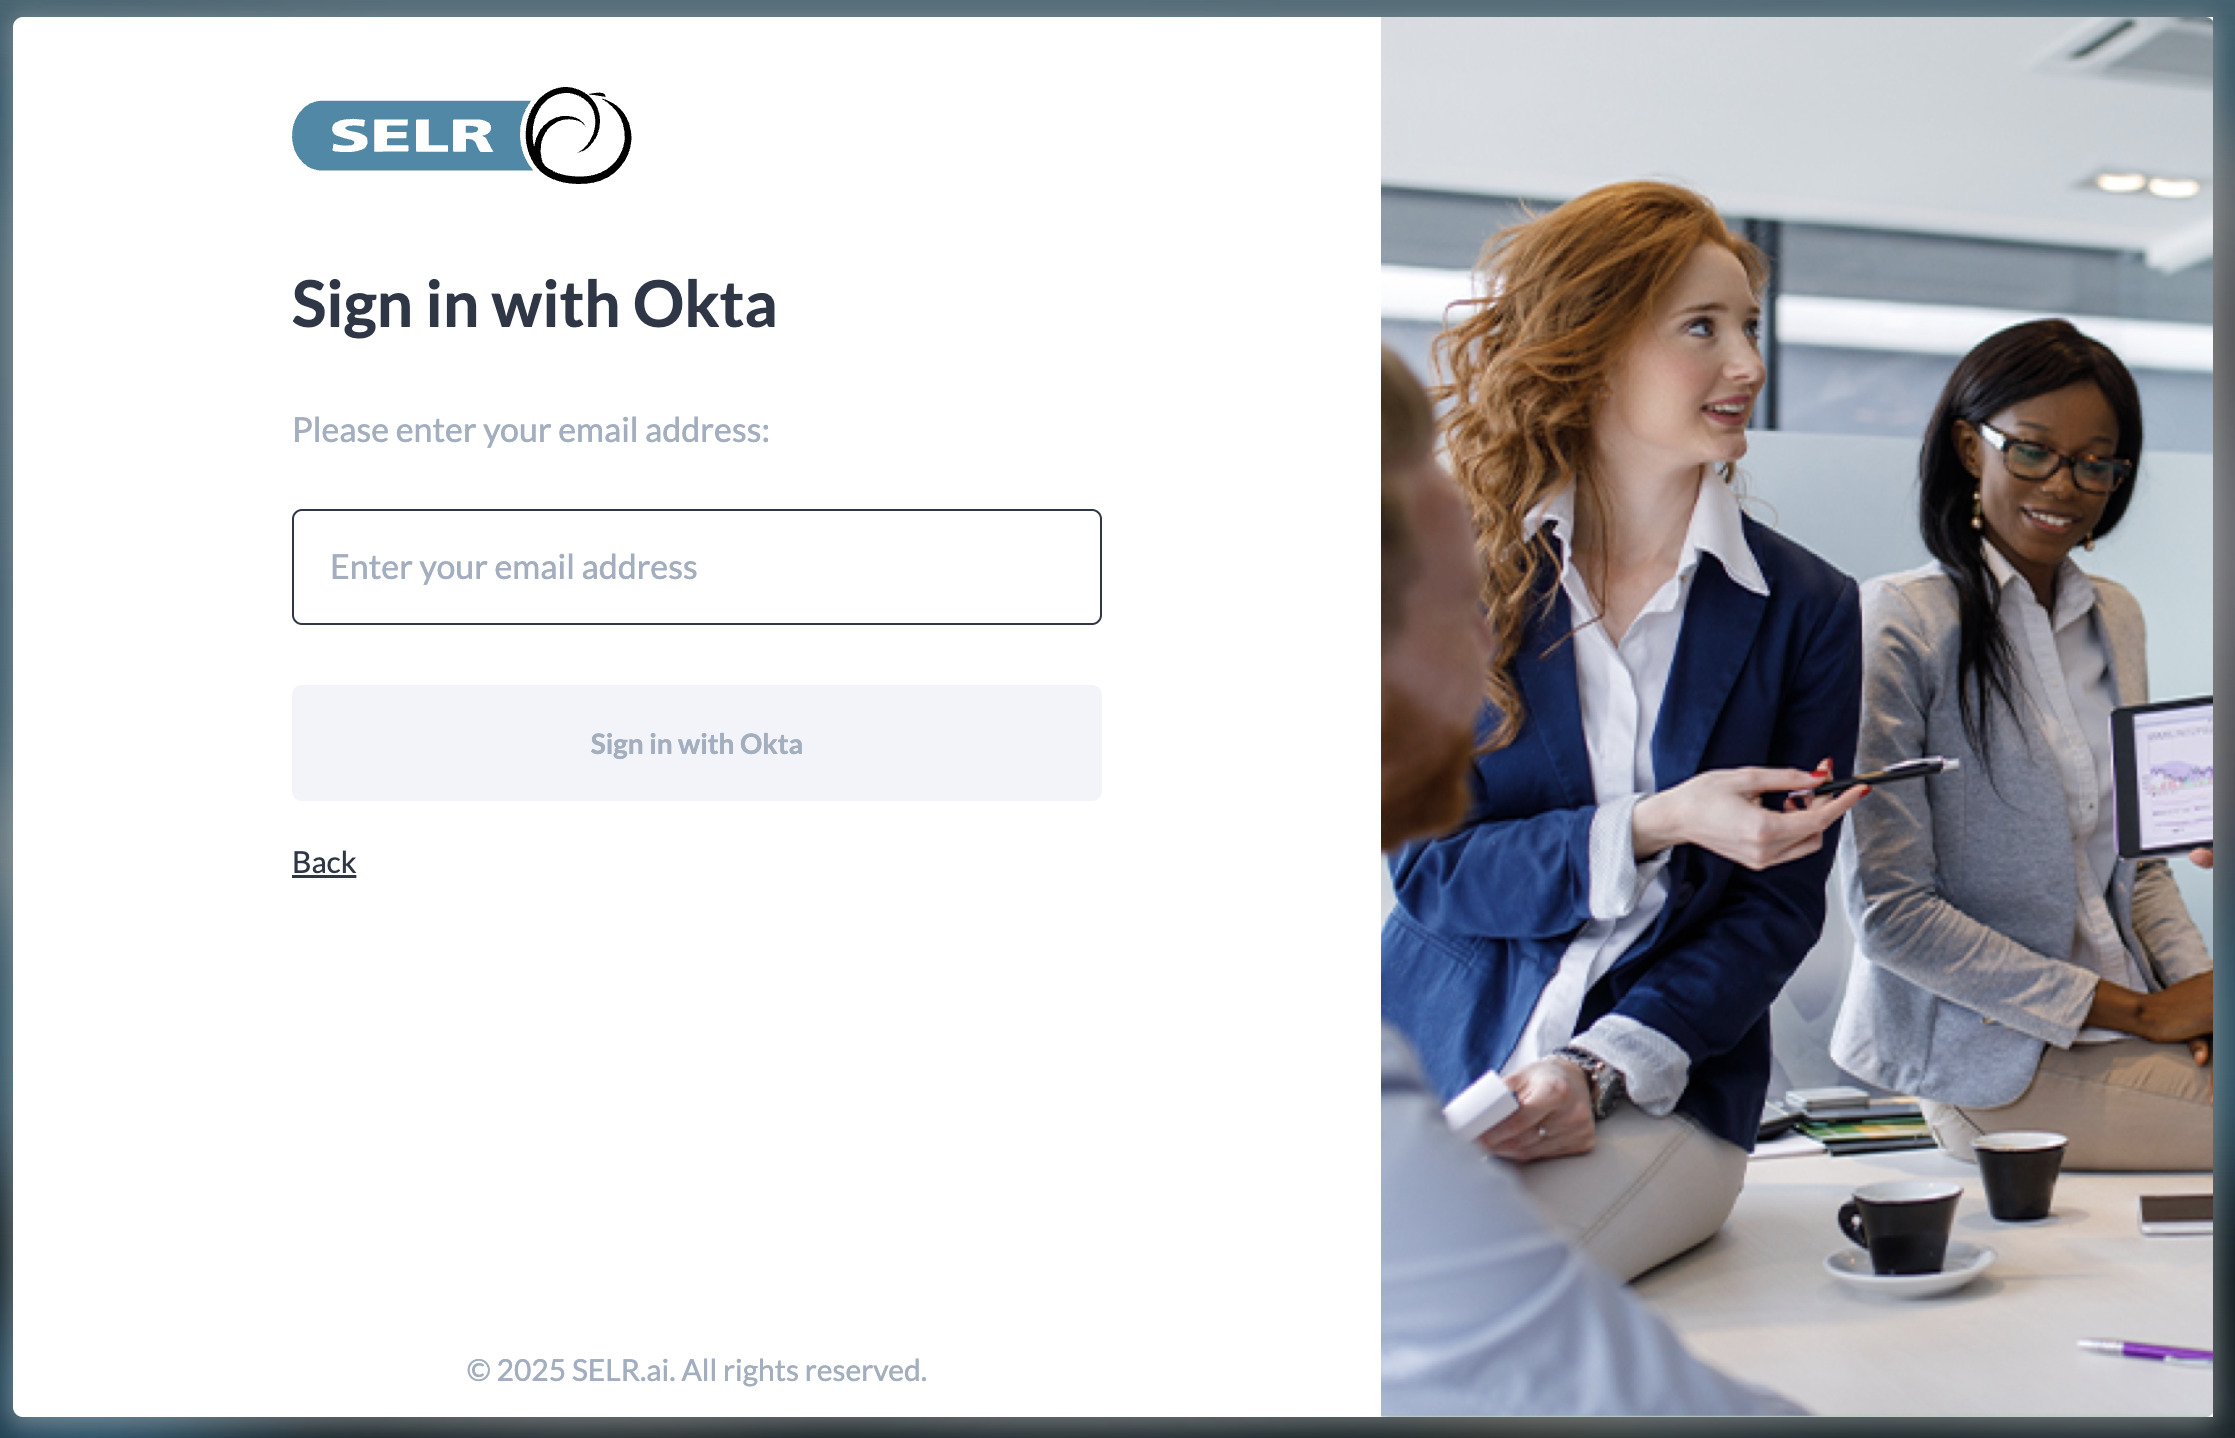Viewport: 2235px width, 1438px height.
Task: Focus the email address input field
Action: point(697,567)
